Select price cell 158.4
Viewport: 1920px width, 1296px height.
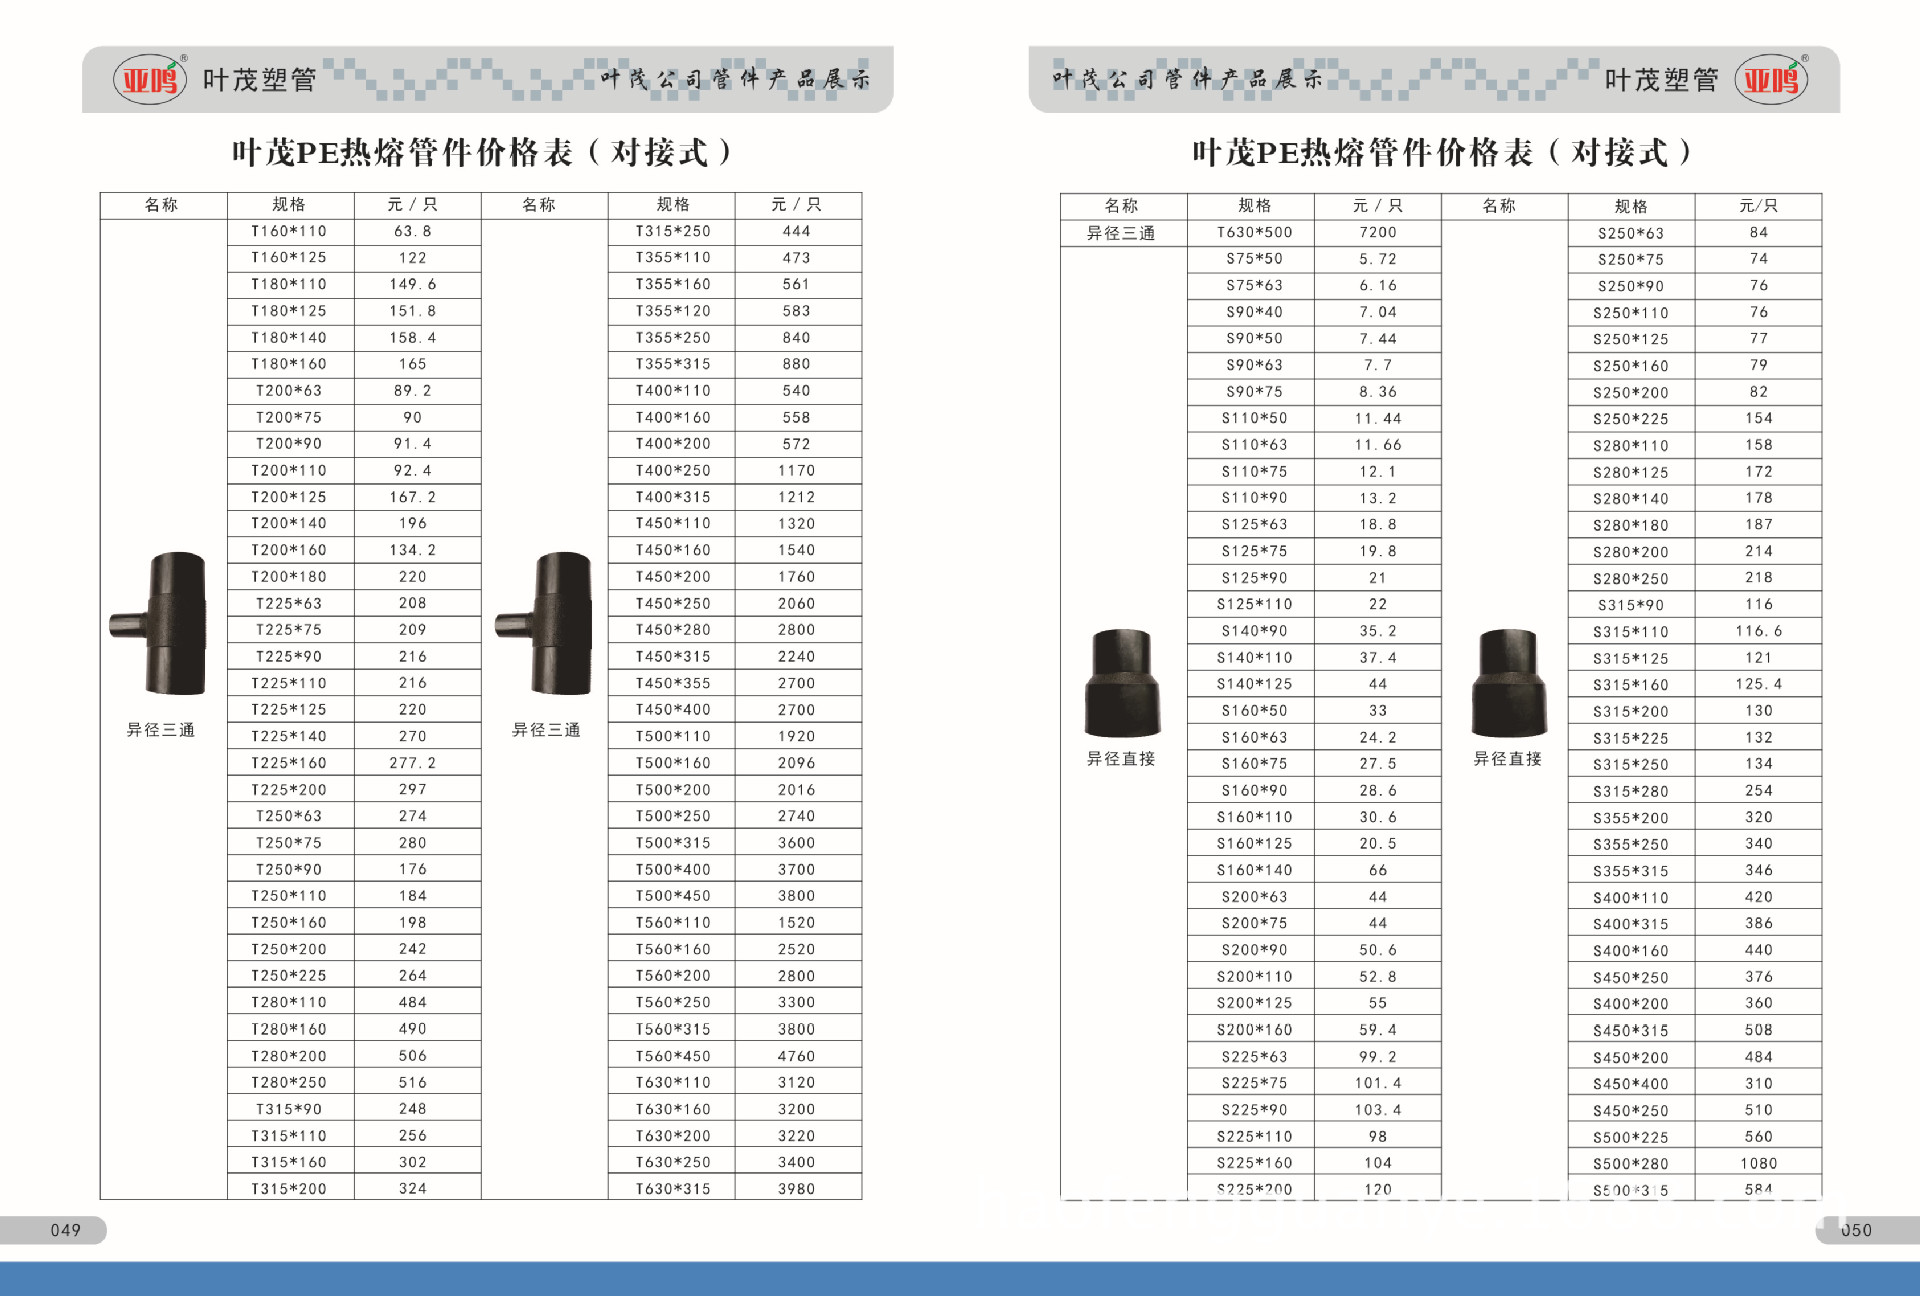[417, 338]
